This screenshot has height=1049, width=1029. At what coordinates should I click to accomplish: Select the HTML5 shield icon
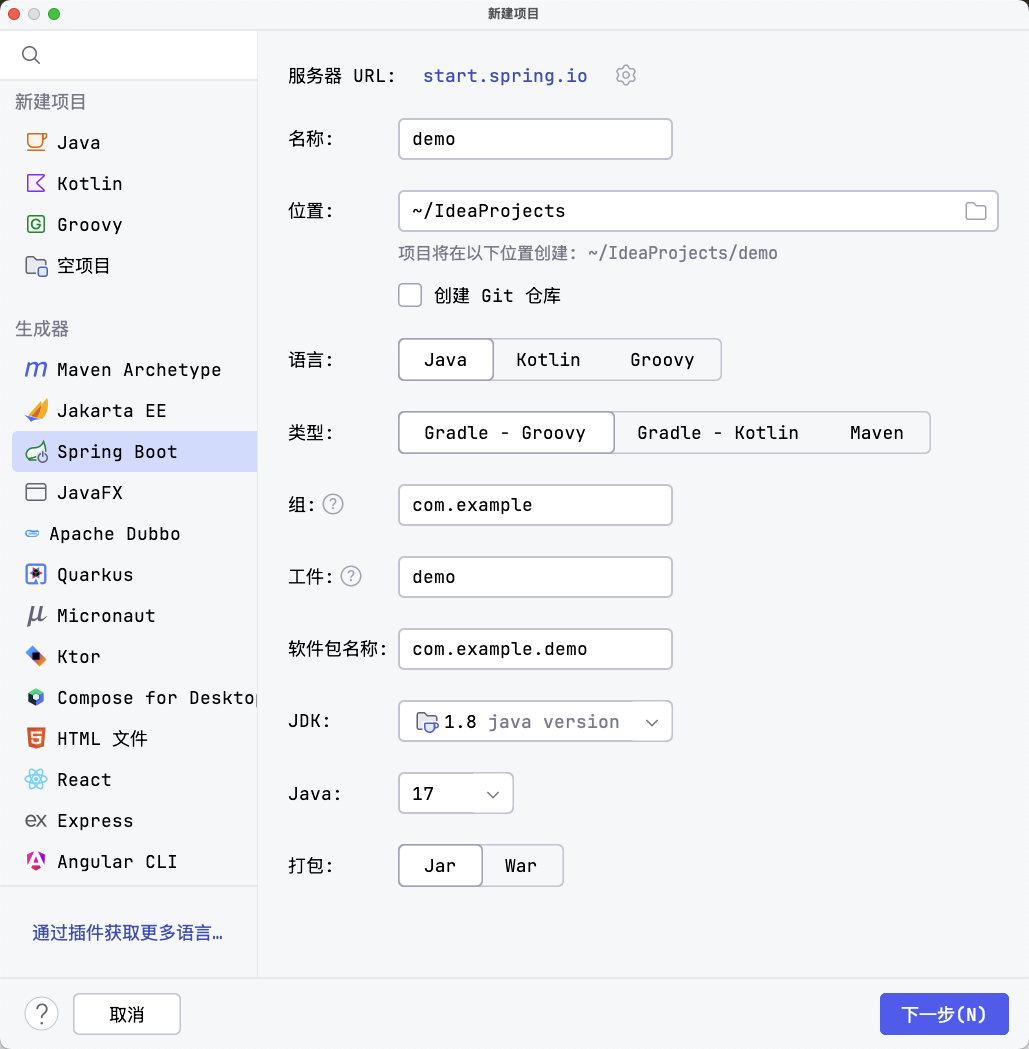pyautogui.click(x=36, y=739)
